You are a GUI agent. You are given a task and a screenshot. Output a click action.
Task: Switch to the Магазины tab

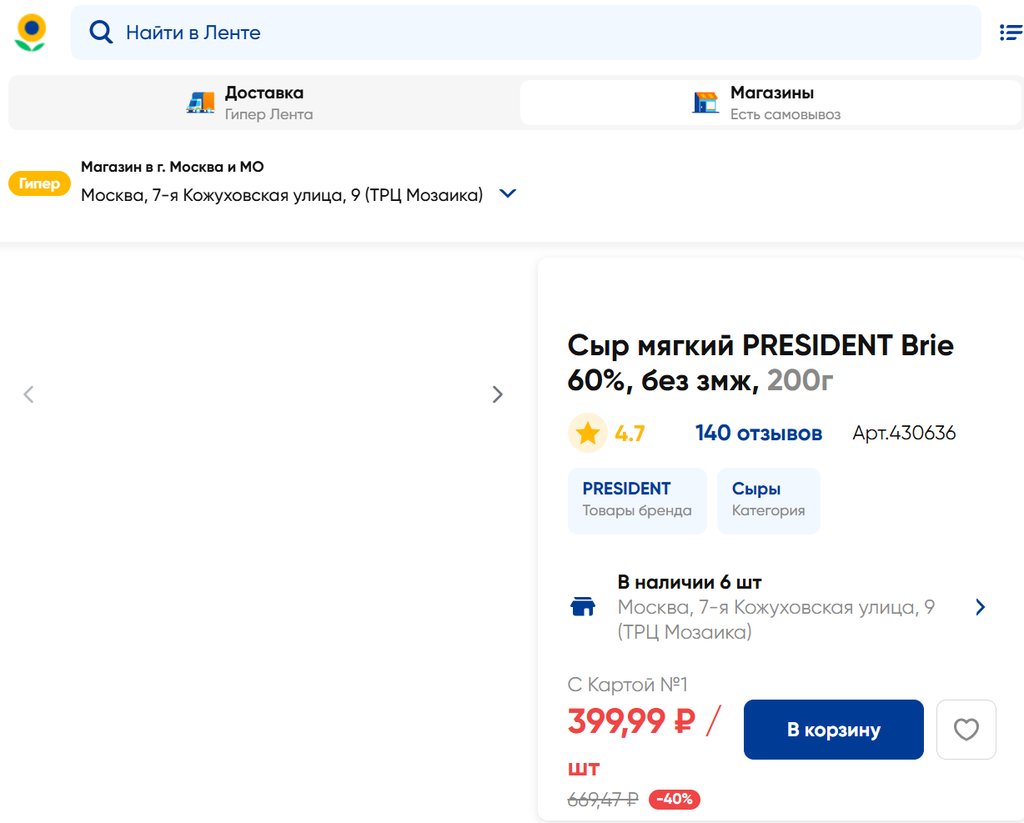tap(770, 102)
